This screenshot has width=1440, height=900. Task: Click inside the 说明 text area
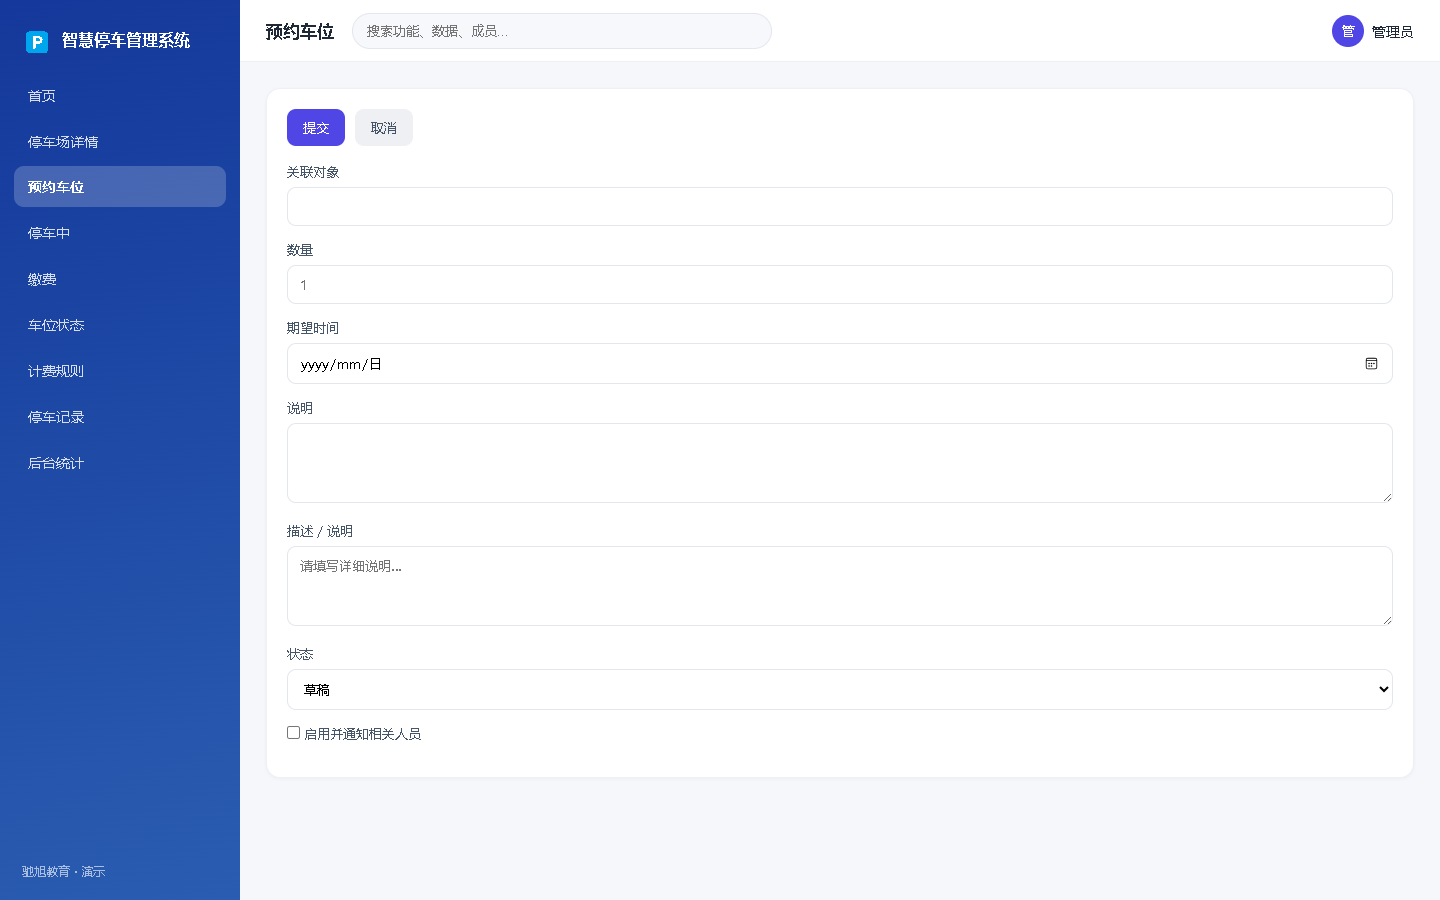pos(840,463)
